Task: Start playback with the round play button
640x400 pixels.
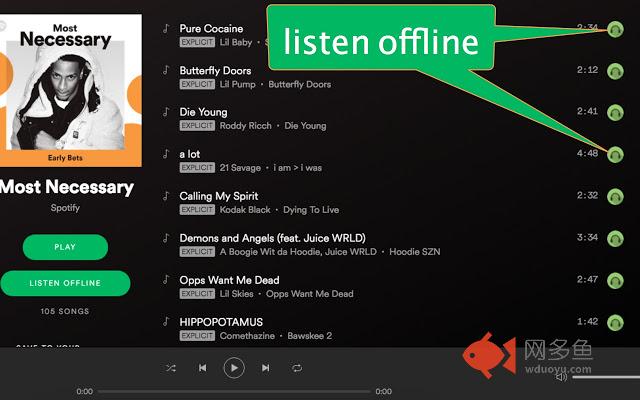Action: [234, 368]
